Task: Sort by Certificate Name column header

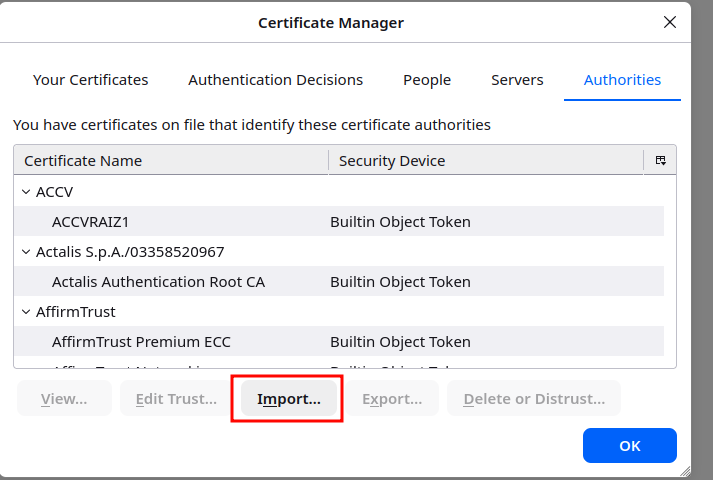Action: click(170, 160)
